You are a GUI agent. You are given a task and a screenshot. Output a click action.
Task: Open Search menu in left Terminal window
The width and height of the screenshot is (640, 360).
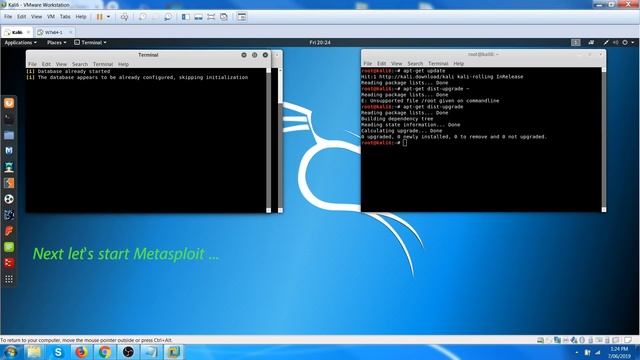80,64
